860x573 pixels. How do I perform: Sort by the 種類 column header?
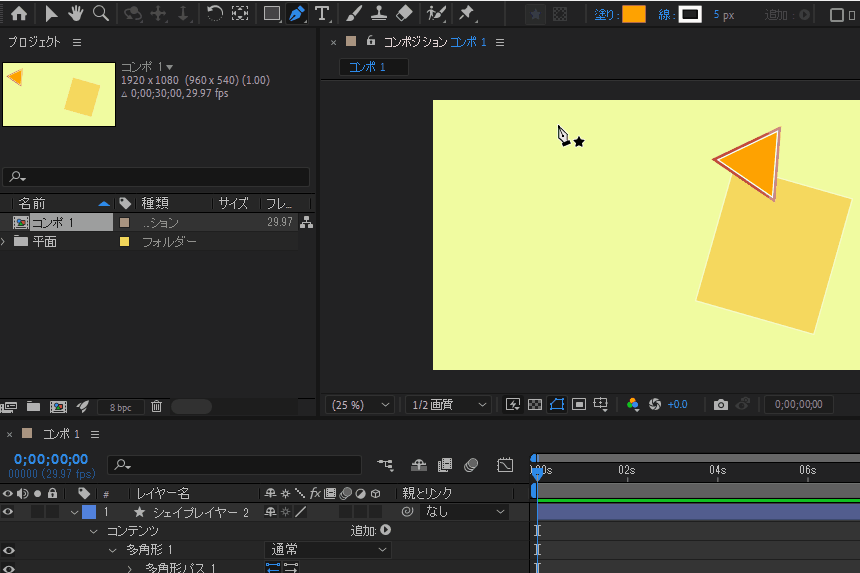click(x=155, y=203)
